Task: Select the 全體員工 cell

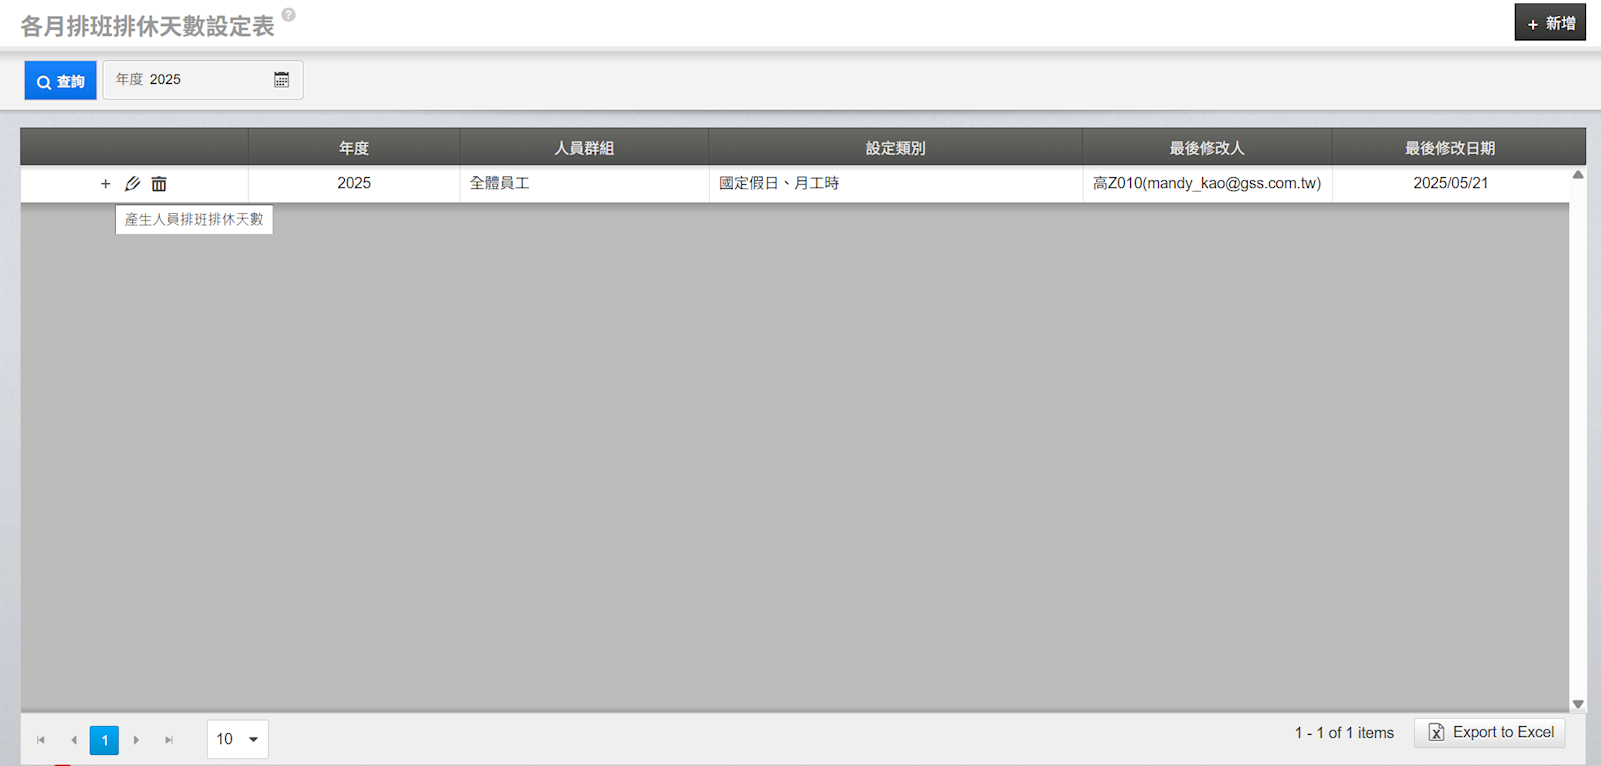Action: point(584,183)
